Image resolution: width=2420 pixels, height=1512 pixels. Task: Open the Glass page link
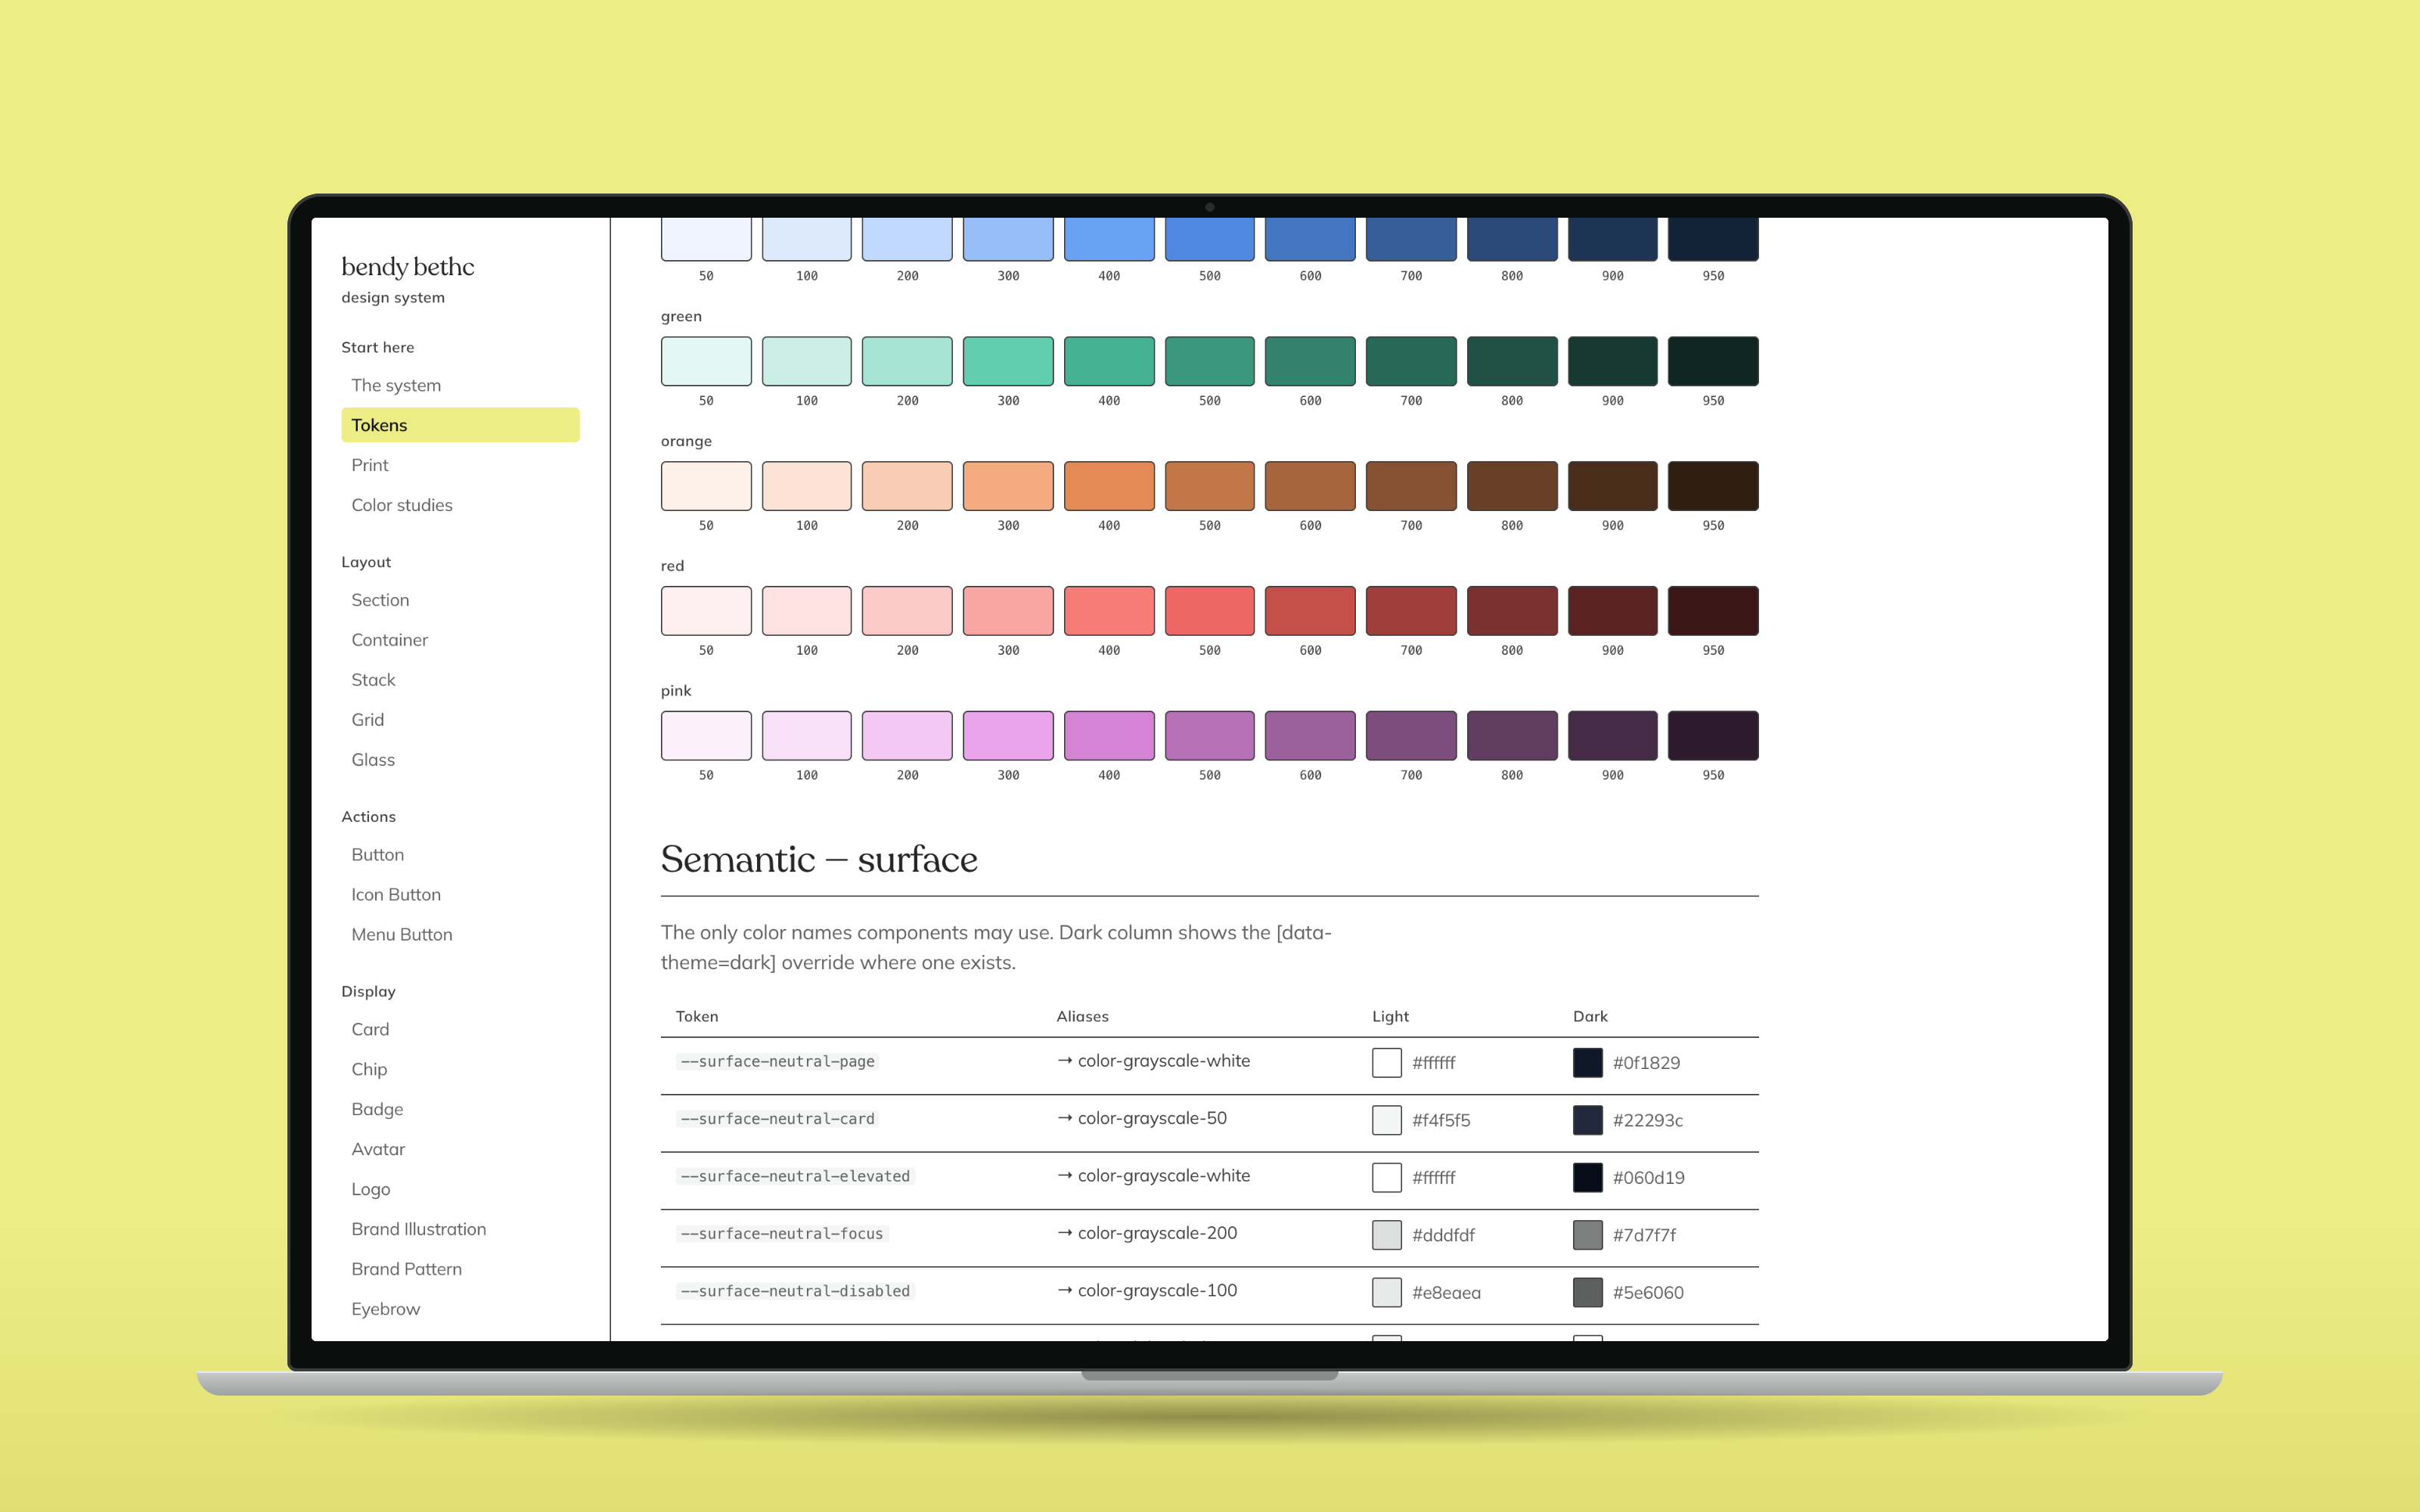coord(373,760)
